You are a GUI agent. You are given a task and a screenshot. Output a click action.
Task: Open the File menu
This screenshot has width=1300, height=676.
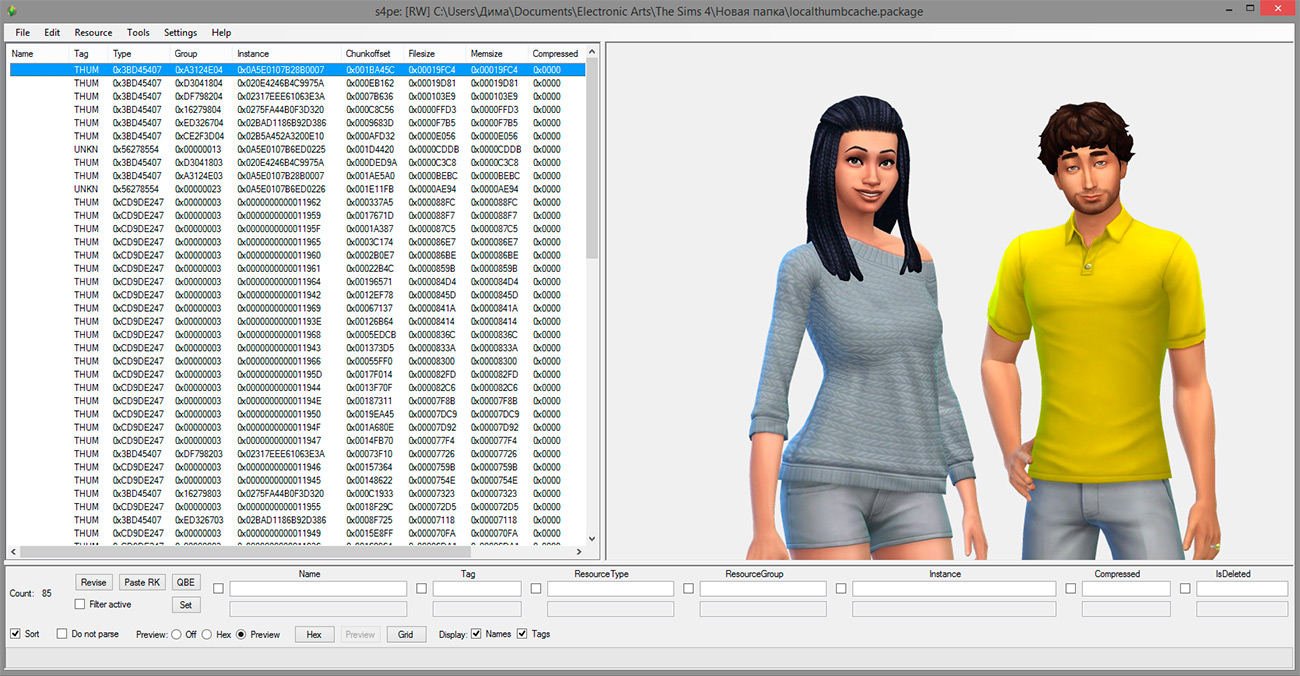(22, 33)
